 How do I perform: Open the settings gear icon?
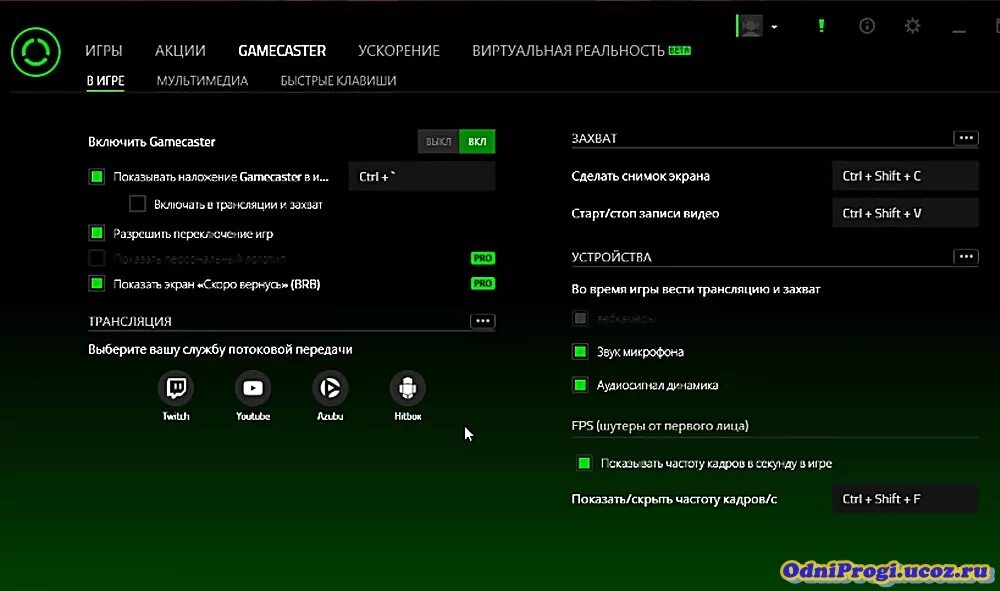[913, 26]
